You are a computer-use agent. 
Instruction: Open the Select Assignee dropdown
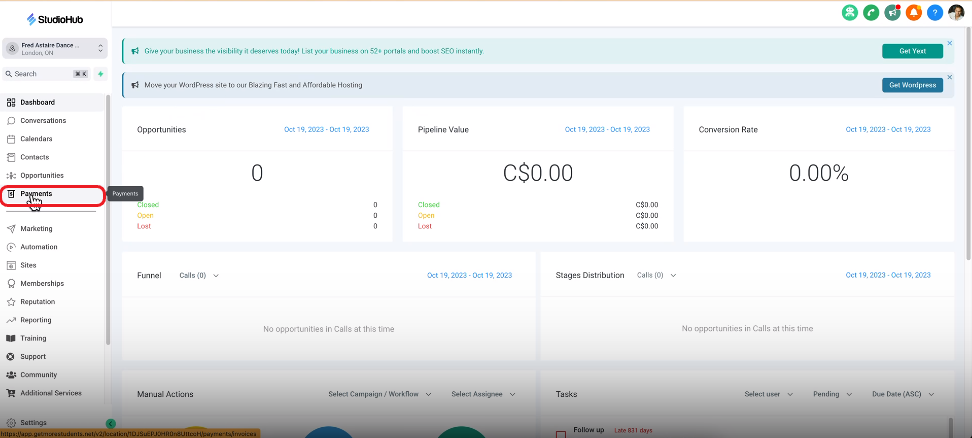pyautogui.click(x=484, y=394)
